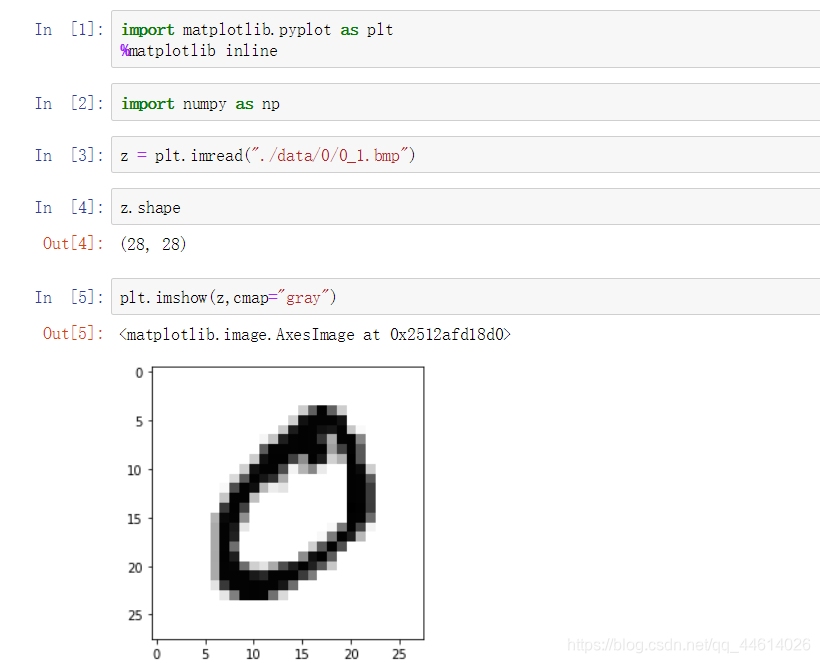Click the y-axis tick label 5
This screenshot has height=663, width=820.
[139, 421]
